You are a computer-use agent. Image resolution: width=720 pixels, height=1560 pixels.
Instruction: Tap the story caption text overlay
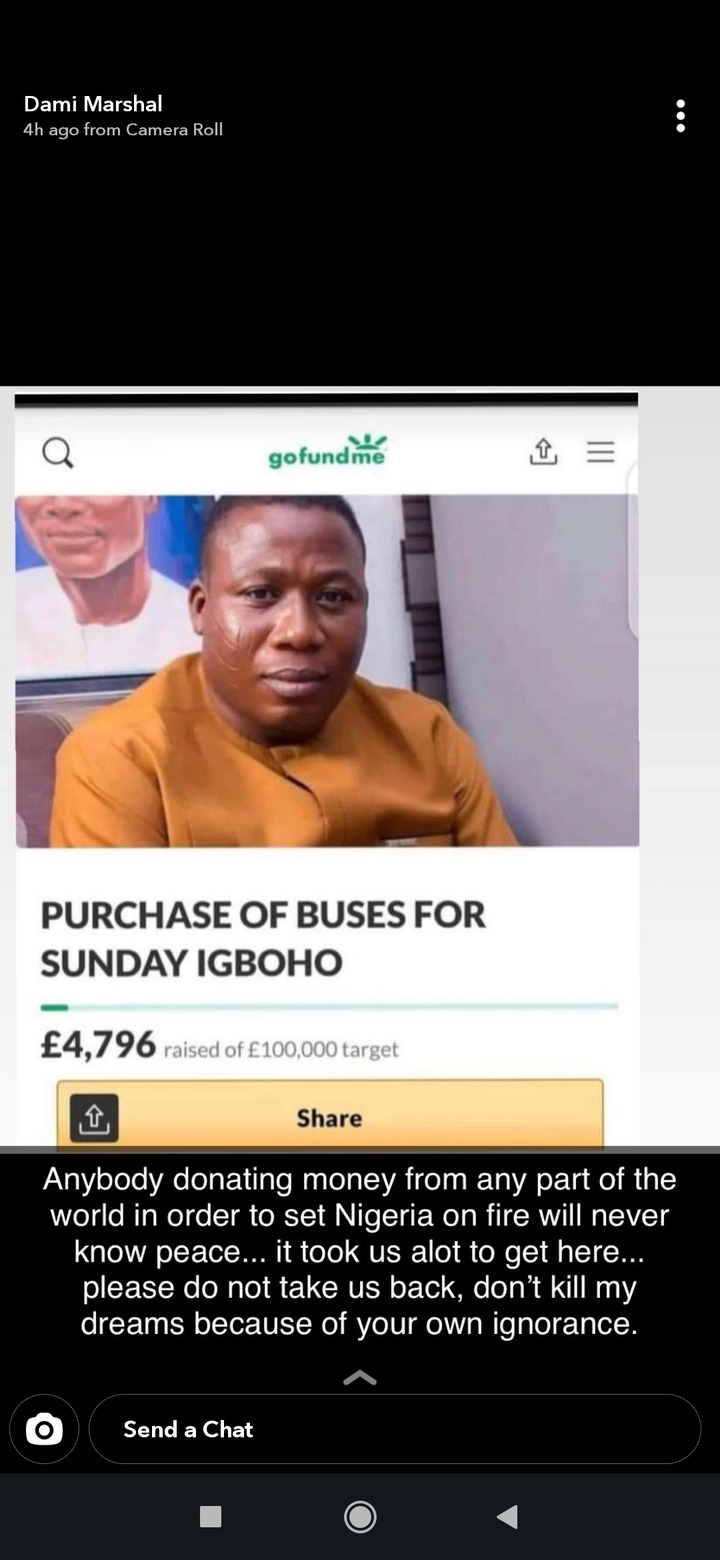(359, 1251)
